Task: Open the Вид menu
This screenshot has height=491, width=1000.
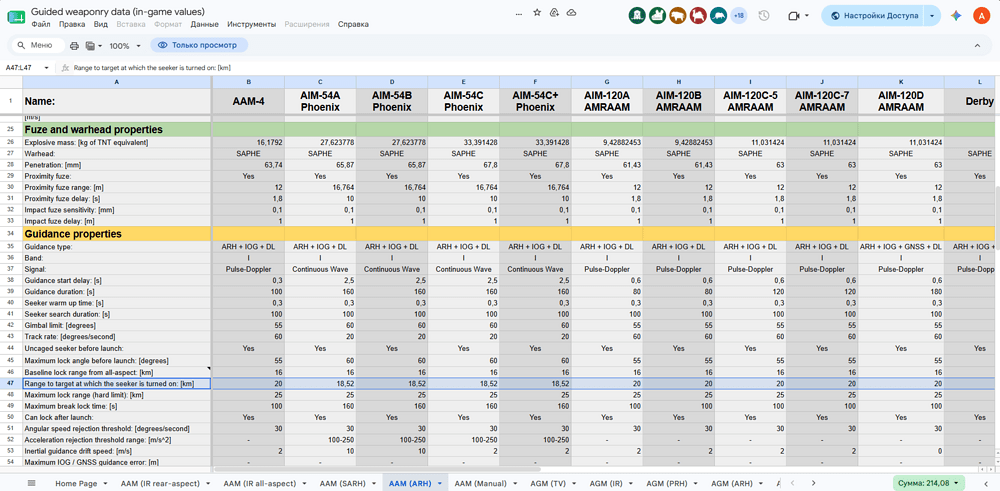Action: 100,24
